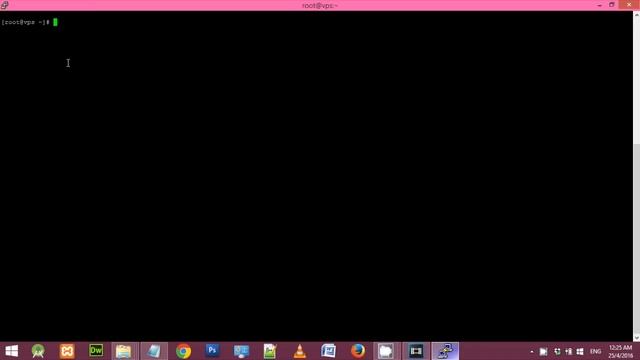Screen dimensions: 640x360
Task: Open the Windows Start button
Action: (11, 351)
